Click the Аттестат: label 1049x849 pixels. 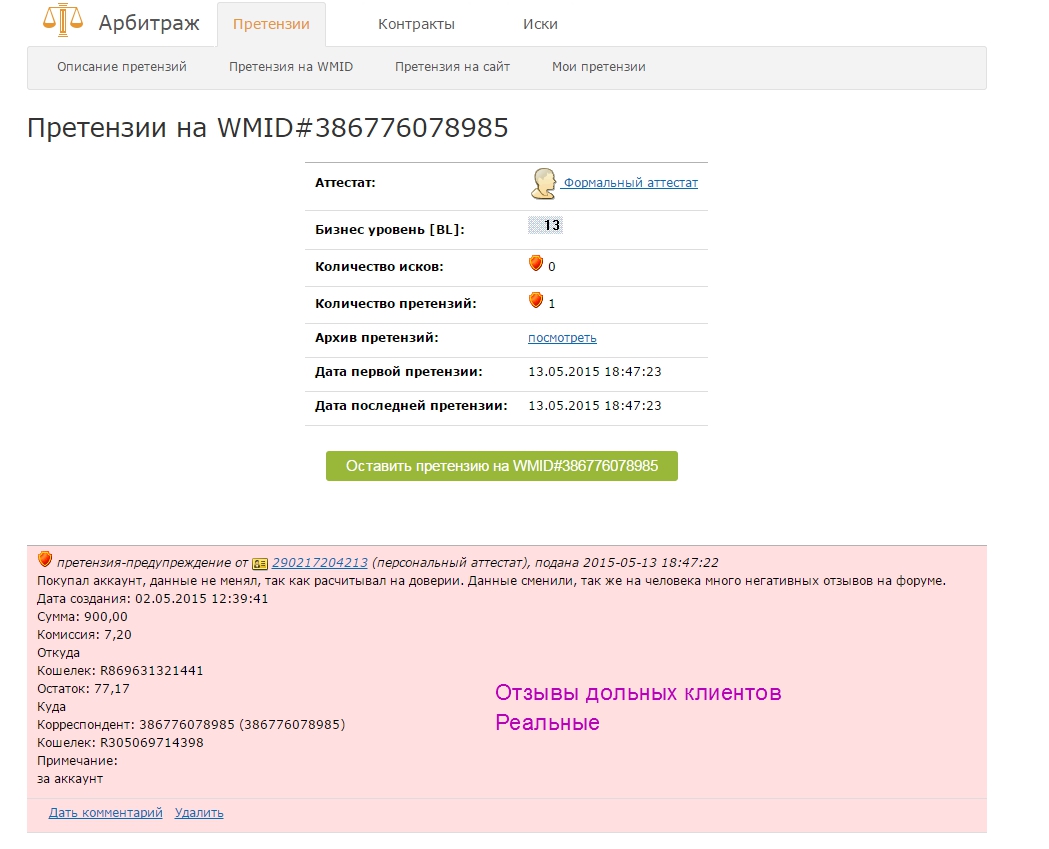tap(345, 183)
